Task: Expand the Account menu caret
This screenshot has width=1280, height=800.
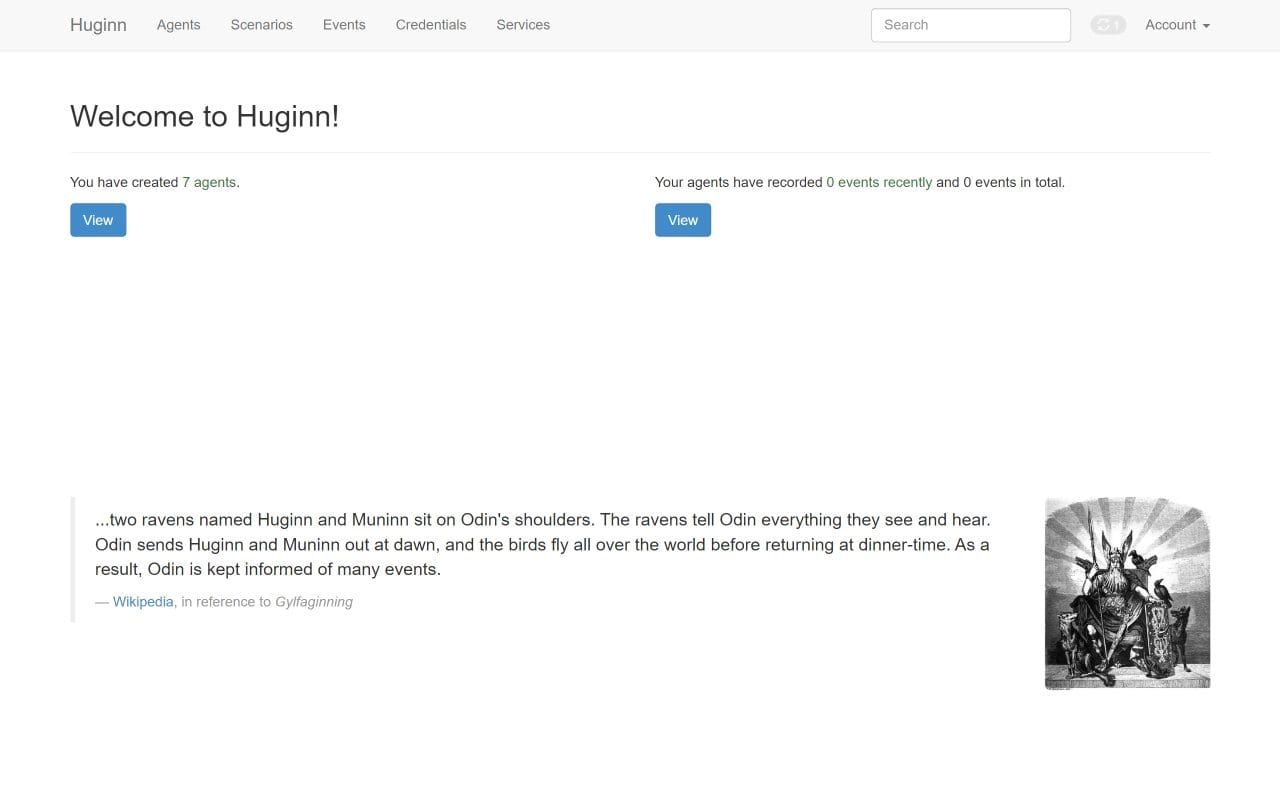Action: point(1205,28)
